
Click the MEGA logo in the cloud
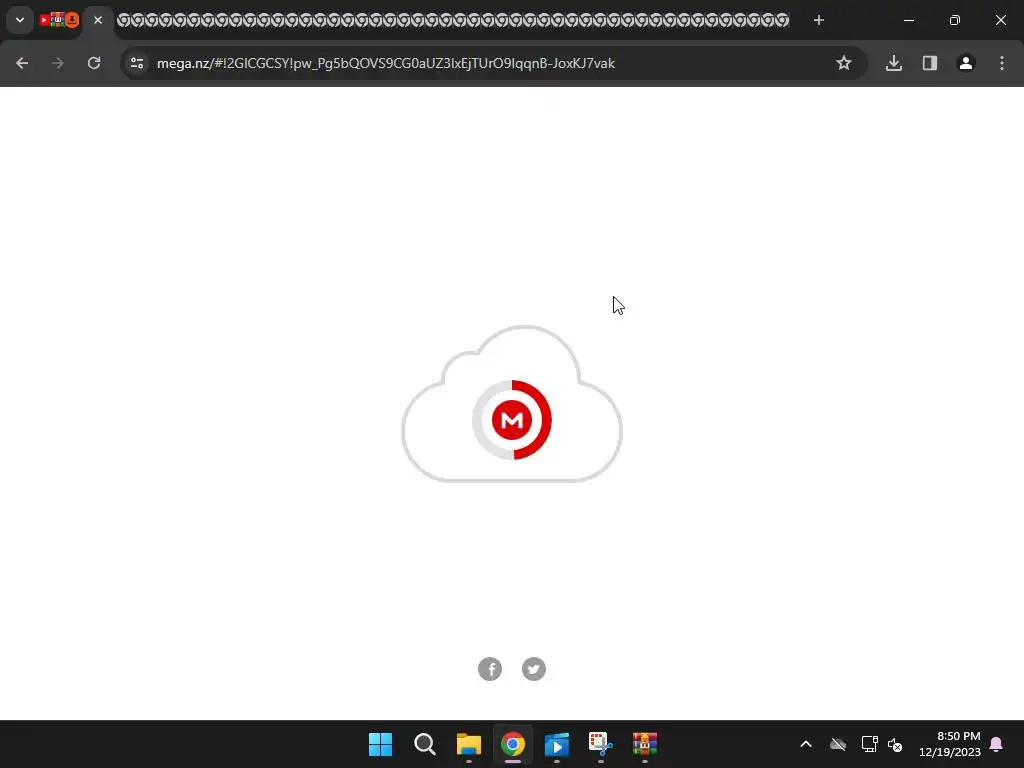512,420
